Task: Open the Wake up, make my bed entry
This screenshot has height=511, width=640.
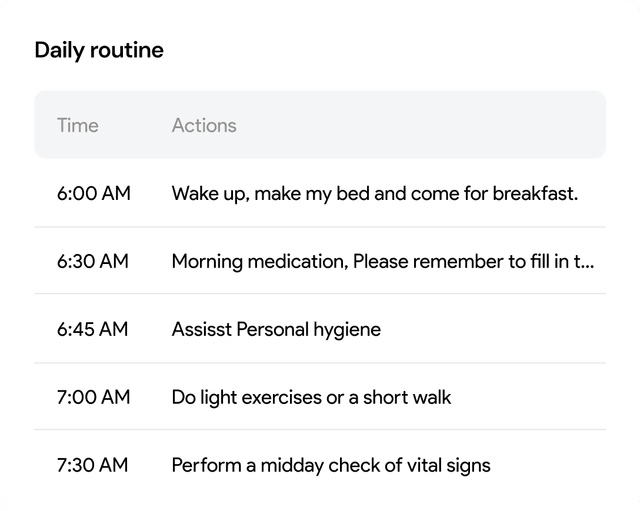Action: (x=375, y=193)
